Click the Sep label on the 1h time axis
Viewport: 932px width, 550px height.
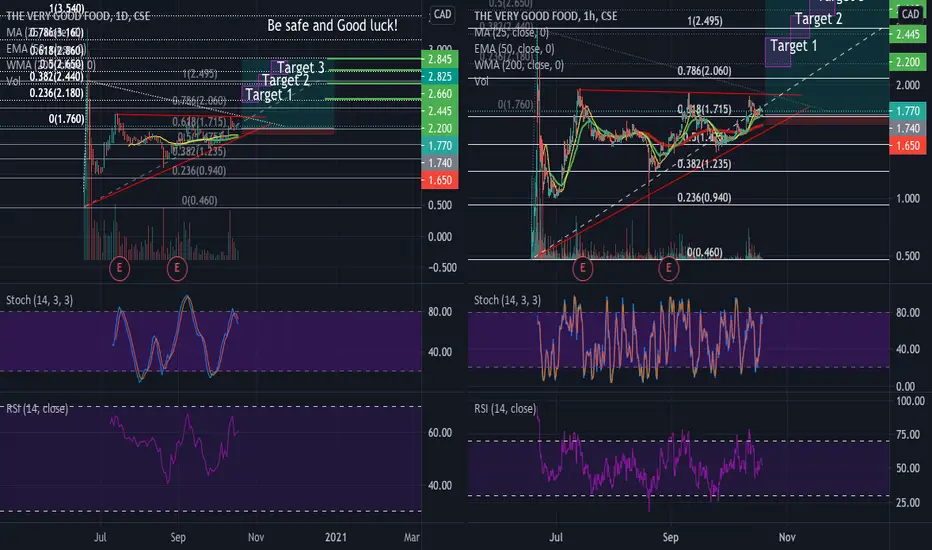[x=670, y=537]
